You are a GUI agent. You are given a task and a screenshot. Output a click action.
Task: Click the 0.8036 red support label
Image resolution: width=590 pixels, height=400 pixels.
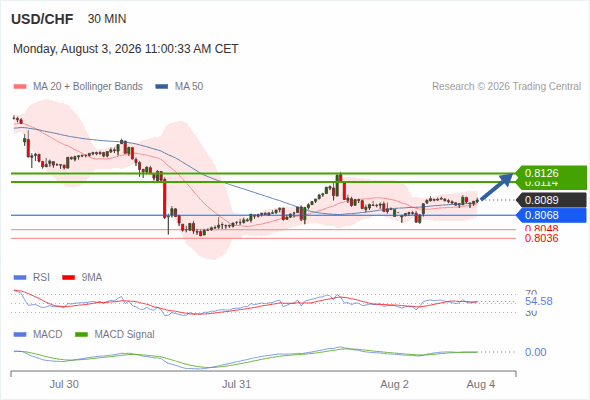click(x=541, y=239)
